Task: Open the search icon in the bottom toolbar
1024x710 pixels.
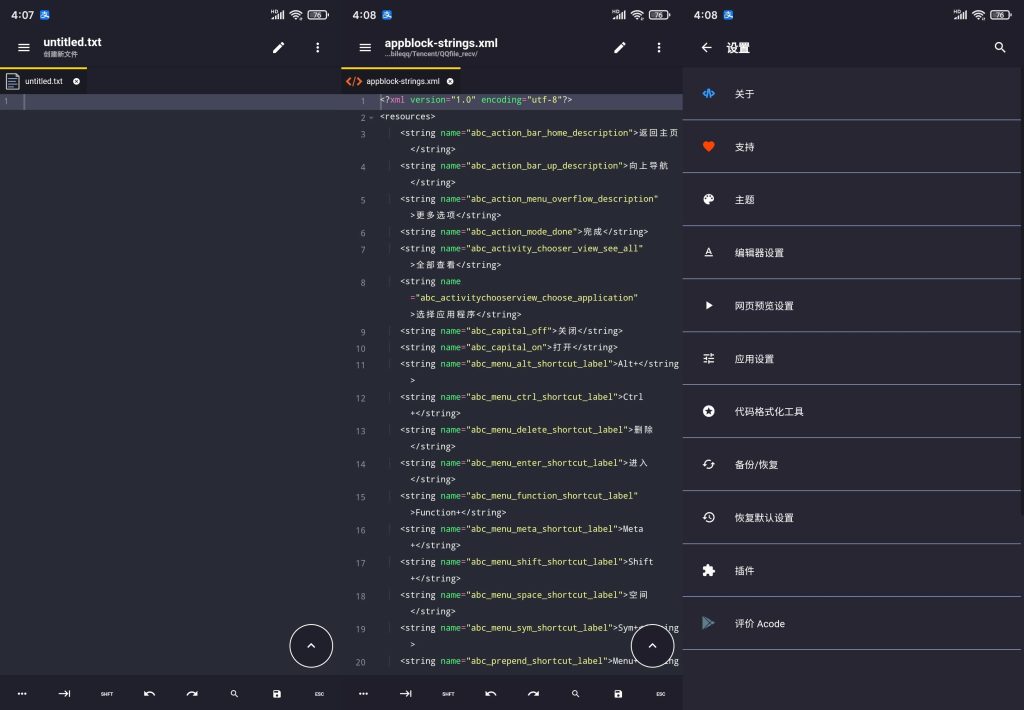Action: point(575,693)
